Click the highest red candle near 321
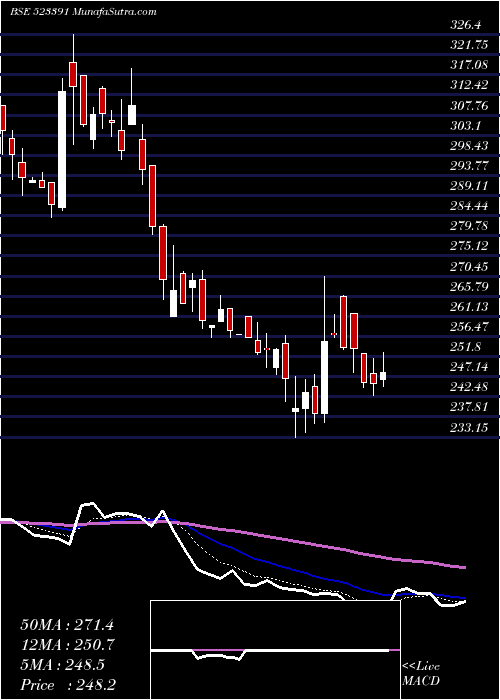This screenshot has height=700, width=500. point(73,74)
